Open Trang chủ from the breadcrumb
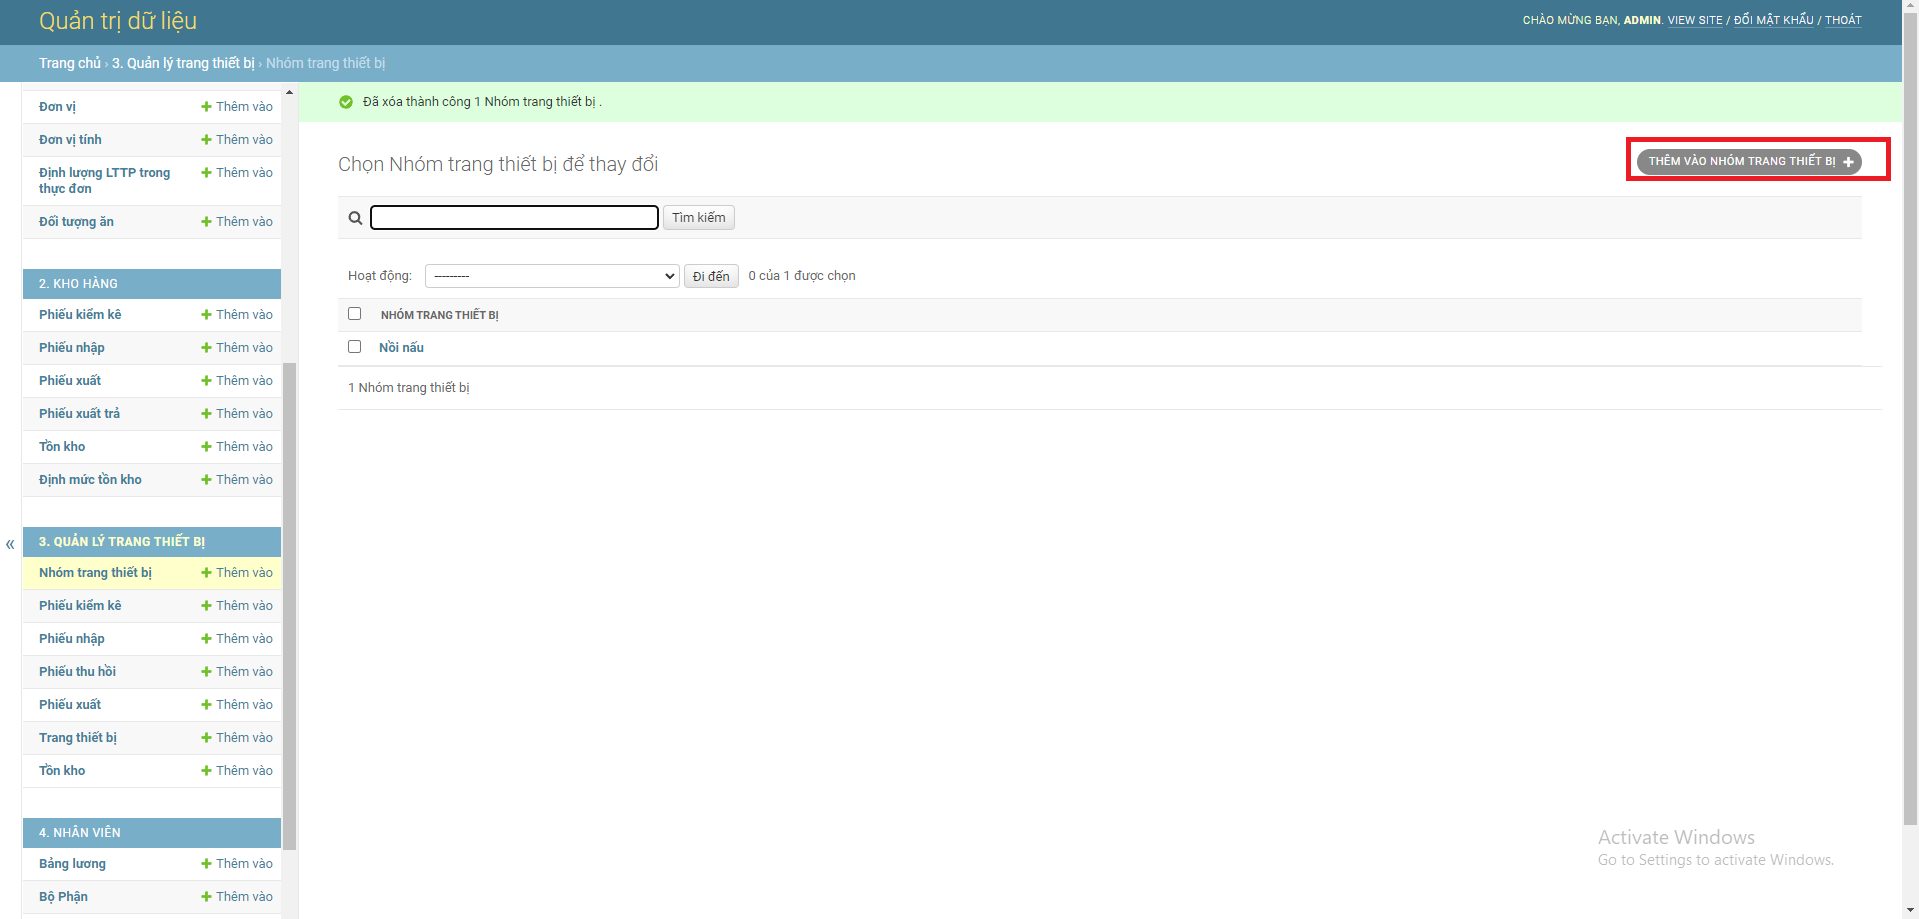 (68, 62)
